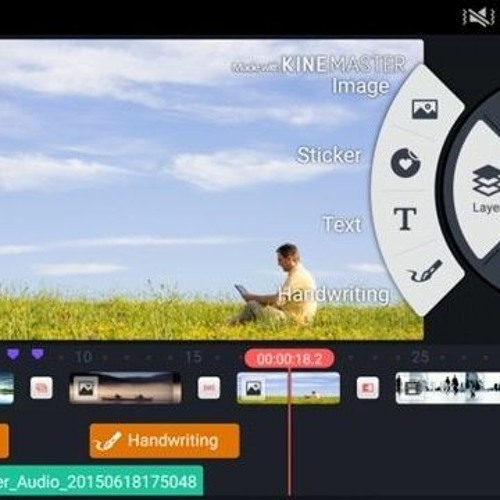Select the white crowd video clip
Viewport: 500px width, 500px height.
[448, 388]
